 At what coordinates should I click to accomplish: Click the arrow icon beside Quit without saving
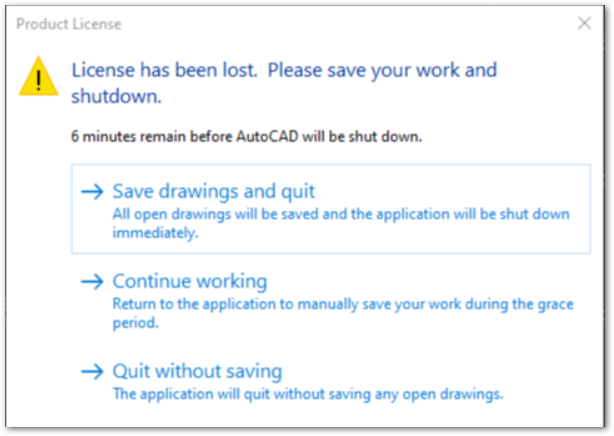(x=93, y=372)
